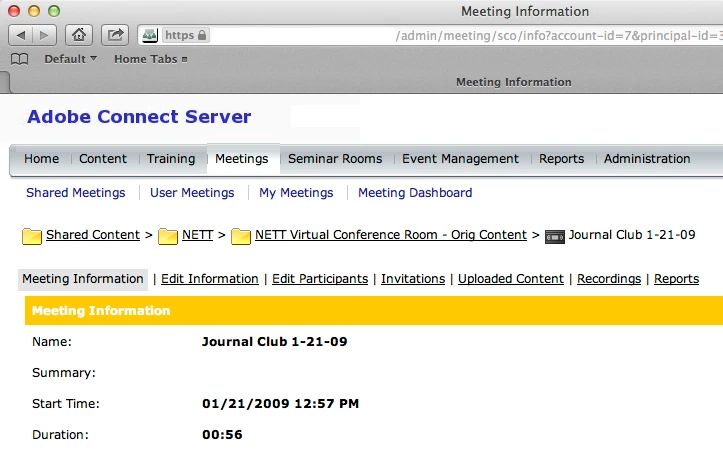The width and height of the screenshot is (723, 453).
Task: Select the Meetings navigation tab
Action: point(242,159)
